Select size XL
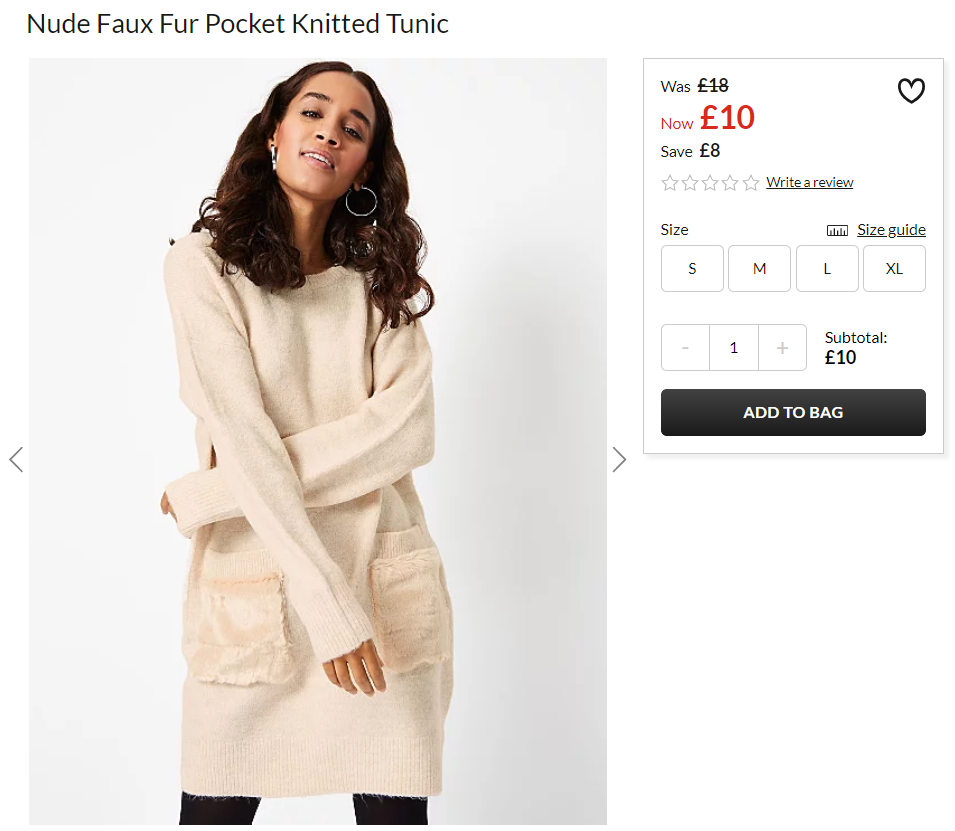 [894, 269]
